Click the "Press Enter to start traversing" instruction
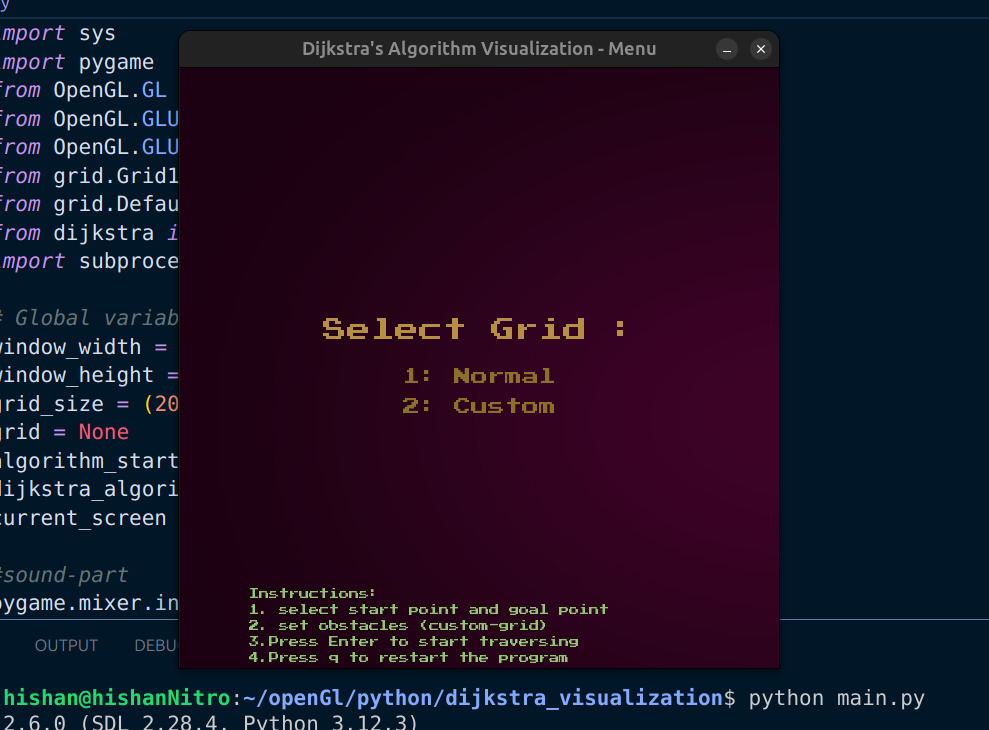 coord(414,641)
